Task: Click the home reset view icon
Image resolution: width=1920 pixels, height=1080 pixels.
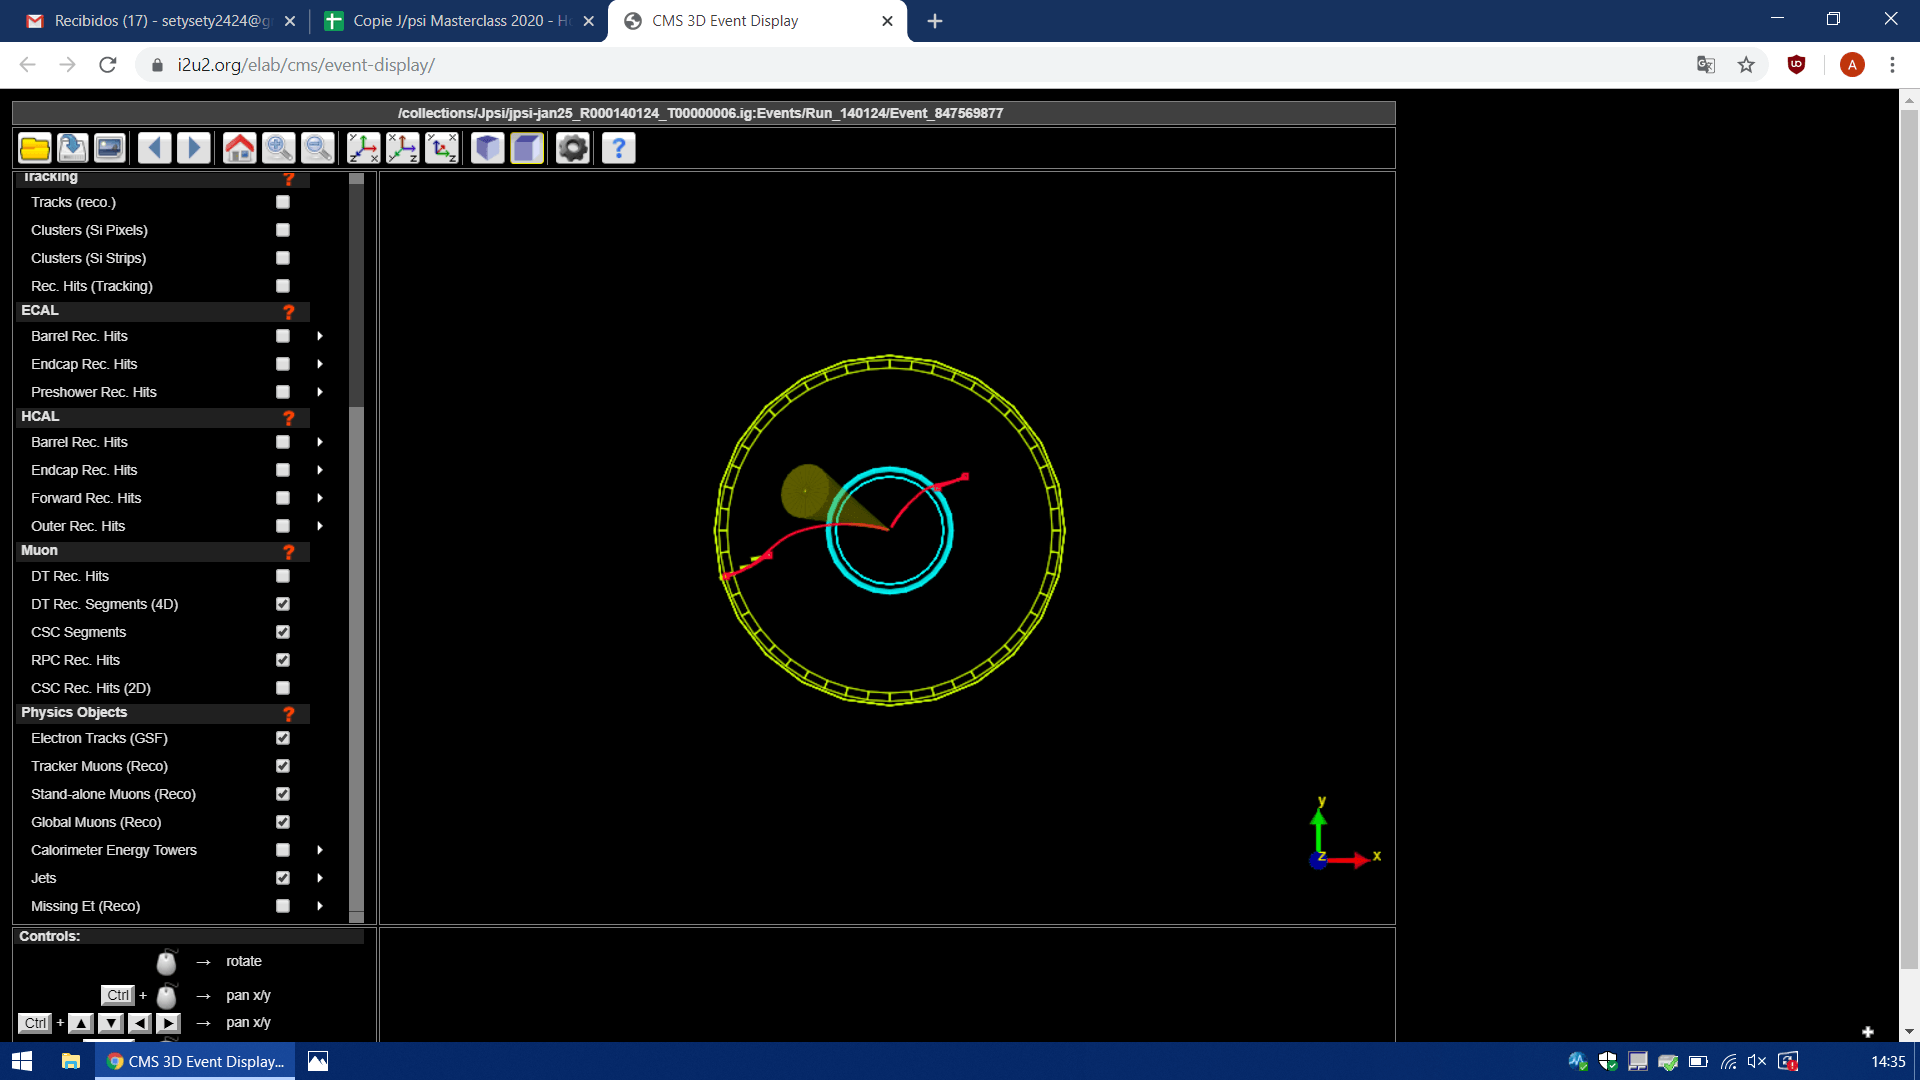Action: tap(240, 148)
